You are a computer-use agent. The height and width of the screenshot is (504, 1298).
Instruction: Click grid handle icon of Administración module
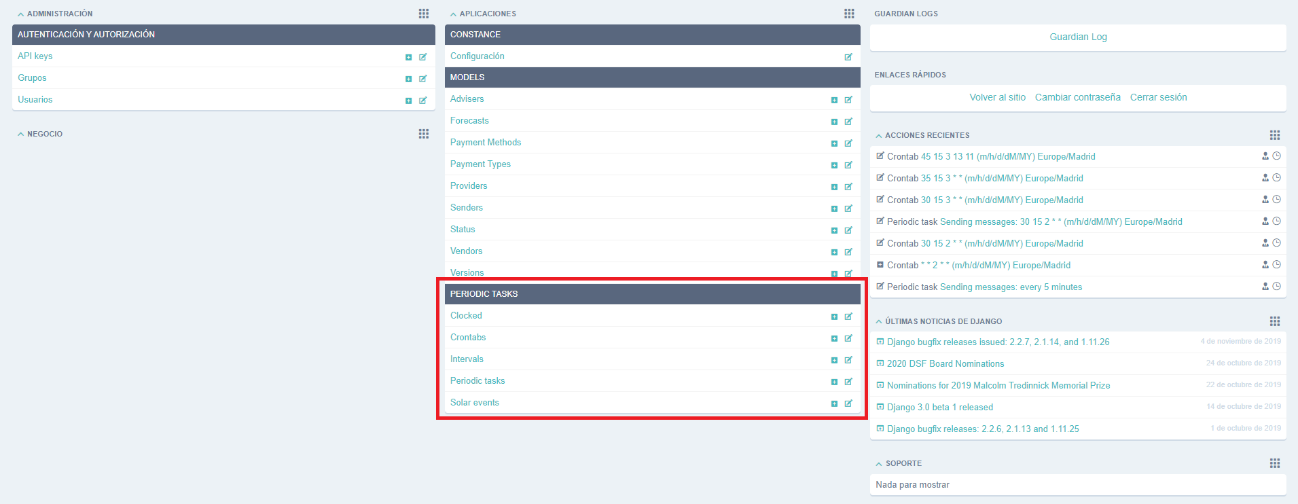click(x=423, y=14)
